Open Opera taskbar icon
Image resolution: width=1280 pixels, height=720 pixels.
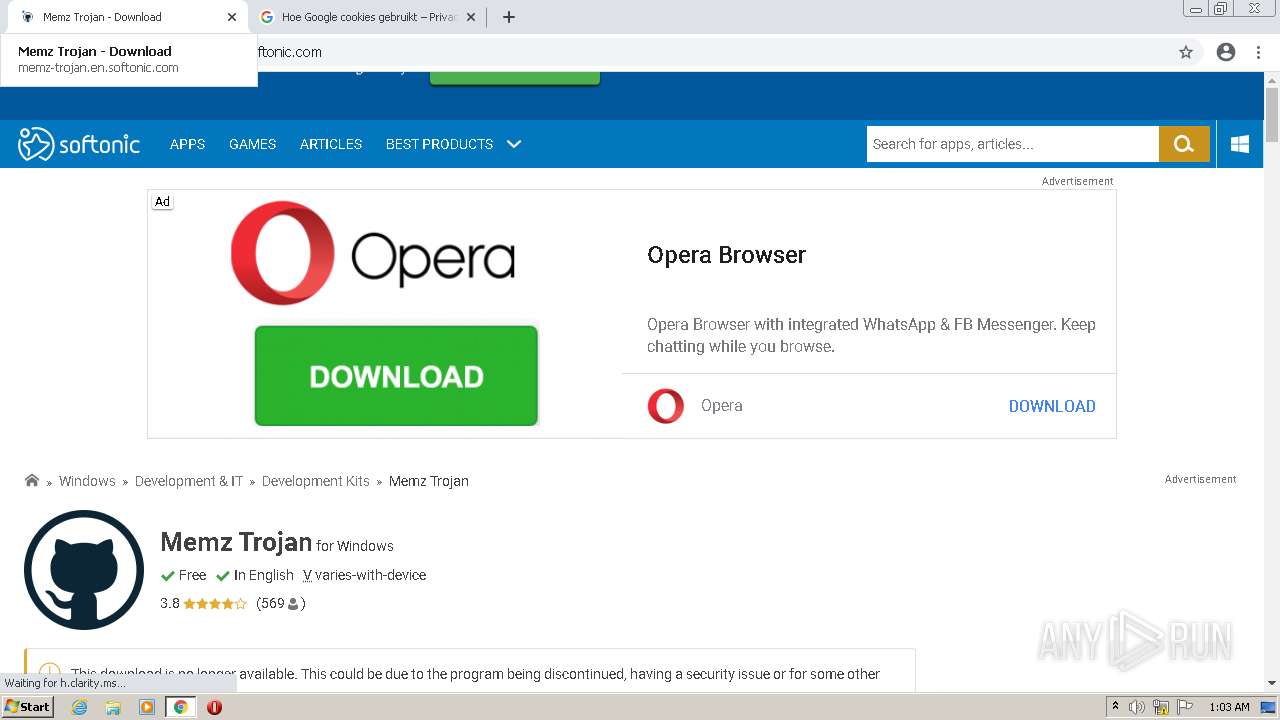(x=214, y=707)
